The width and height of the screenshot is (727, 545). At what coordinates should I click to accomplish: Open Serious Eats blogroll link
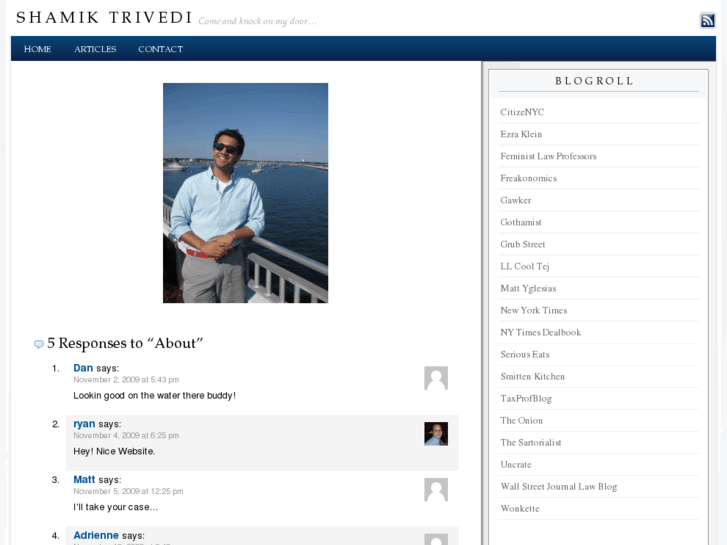525,354
